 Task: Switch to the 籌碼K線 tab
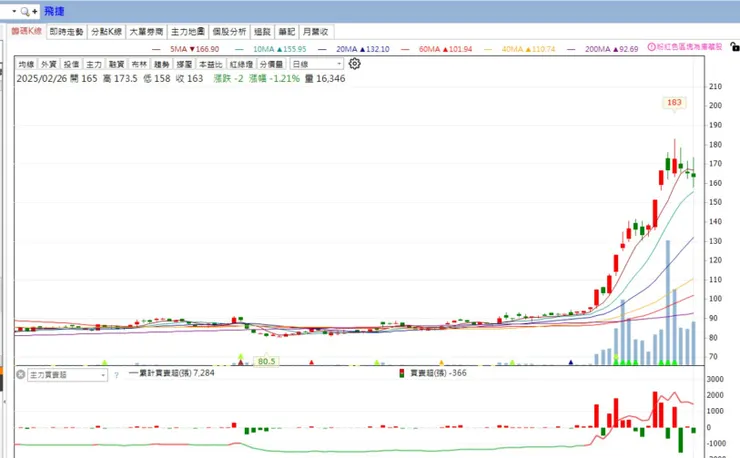click(27, 31)
